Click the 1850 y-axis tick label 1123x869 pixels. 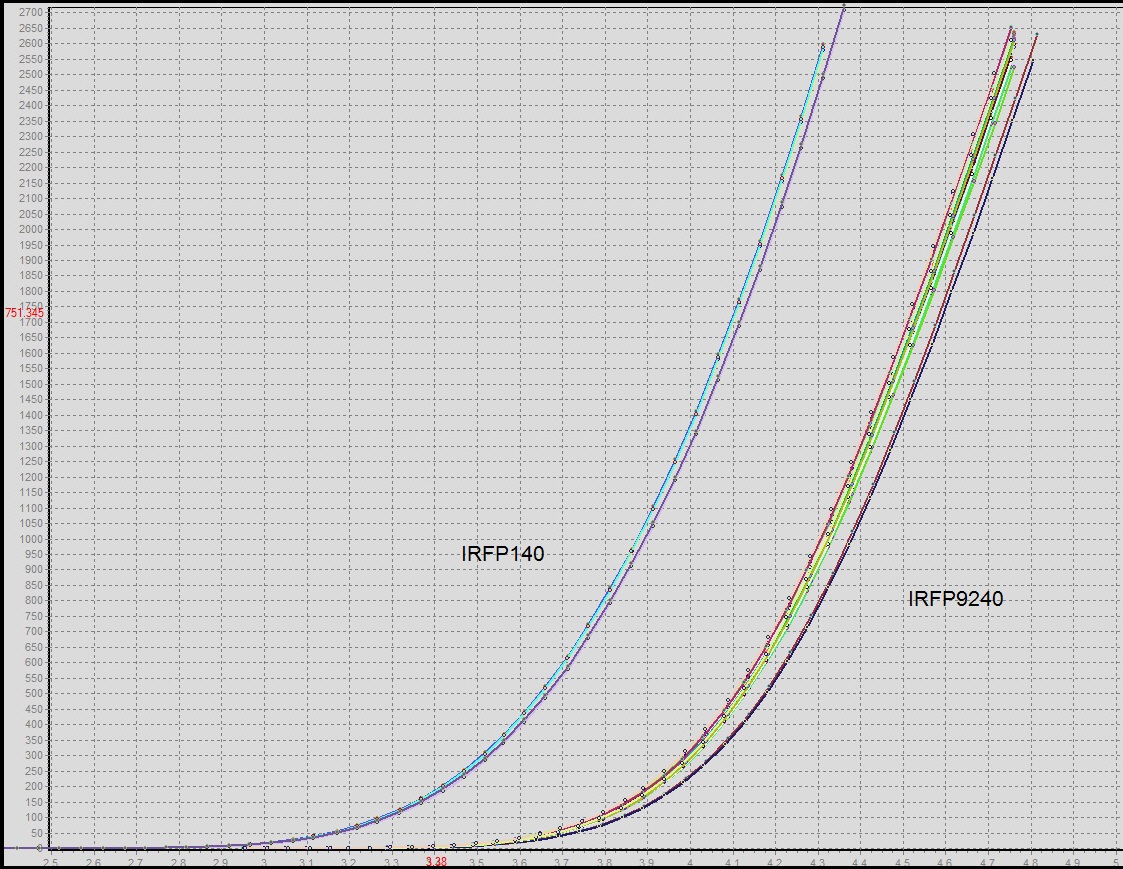click(30, 276)
